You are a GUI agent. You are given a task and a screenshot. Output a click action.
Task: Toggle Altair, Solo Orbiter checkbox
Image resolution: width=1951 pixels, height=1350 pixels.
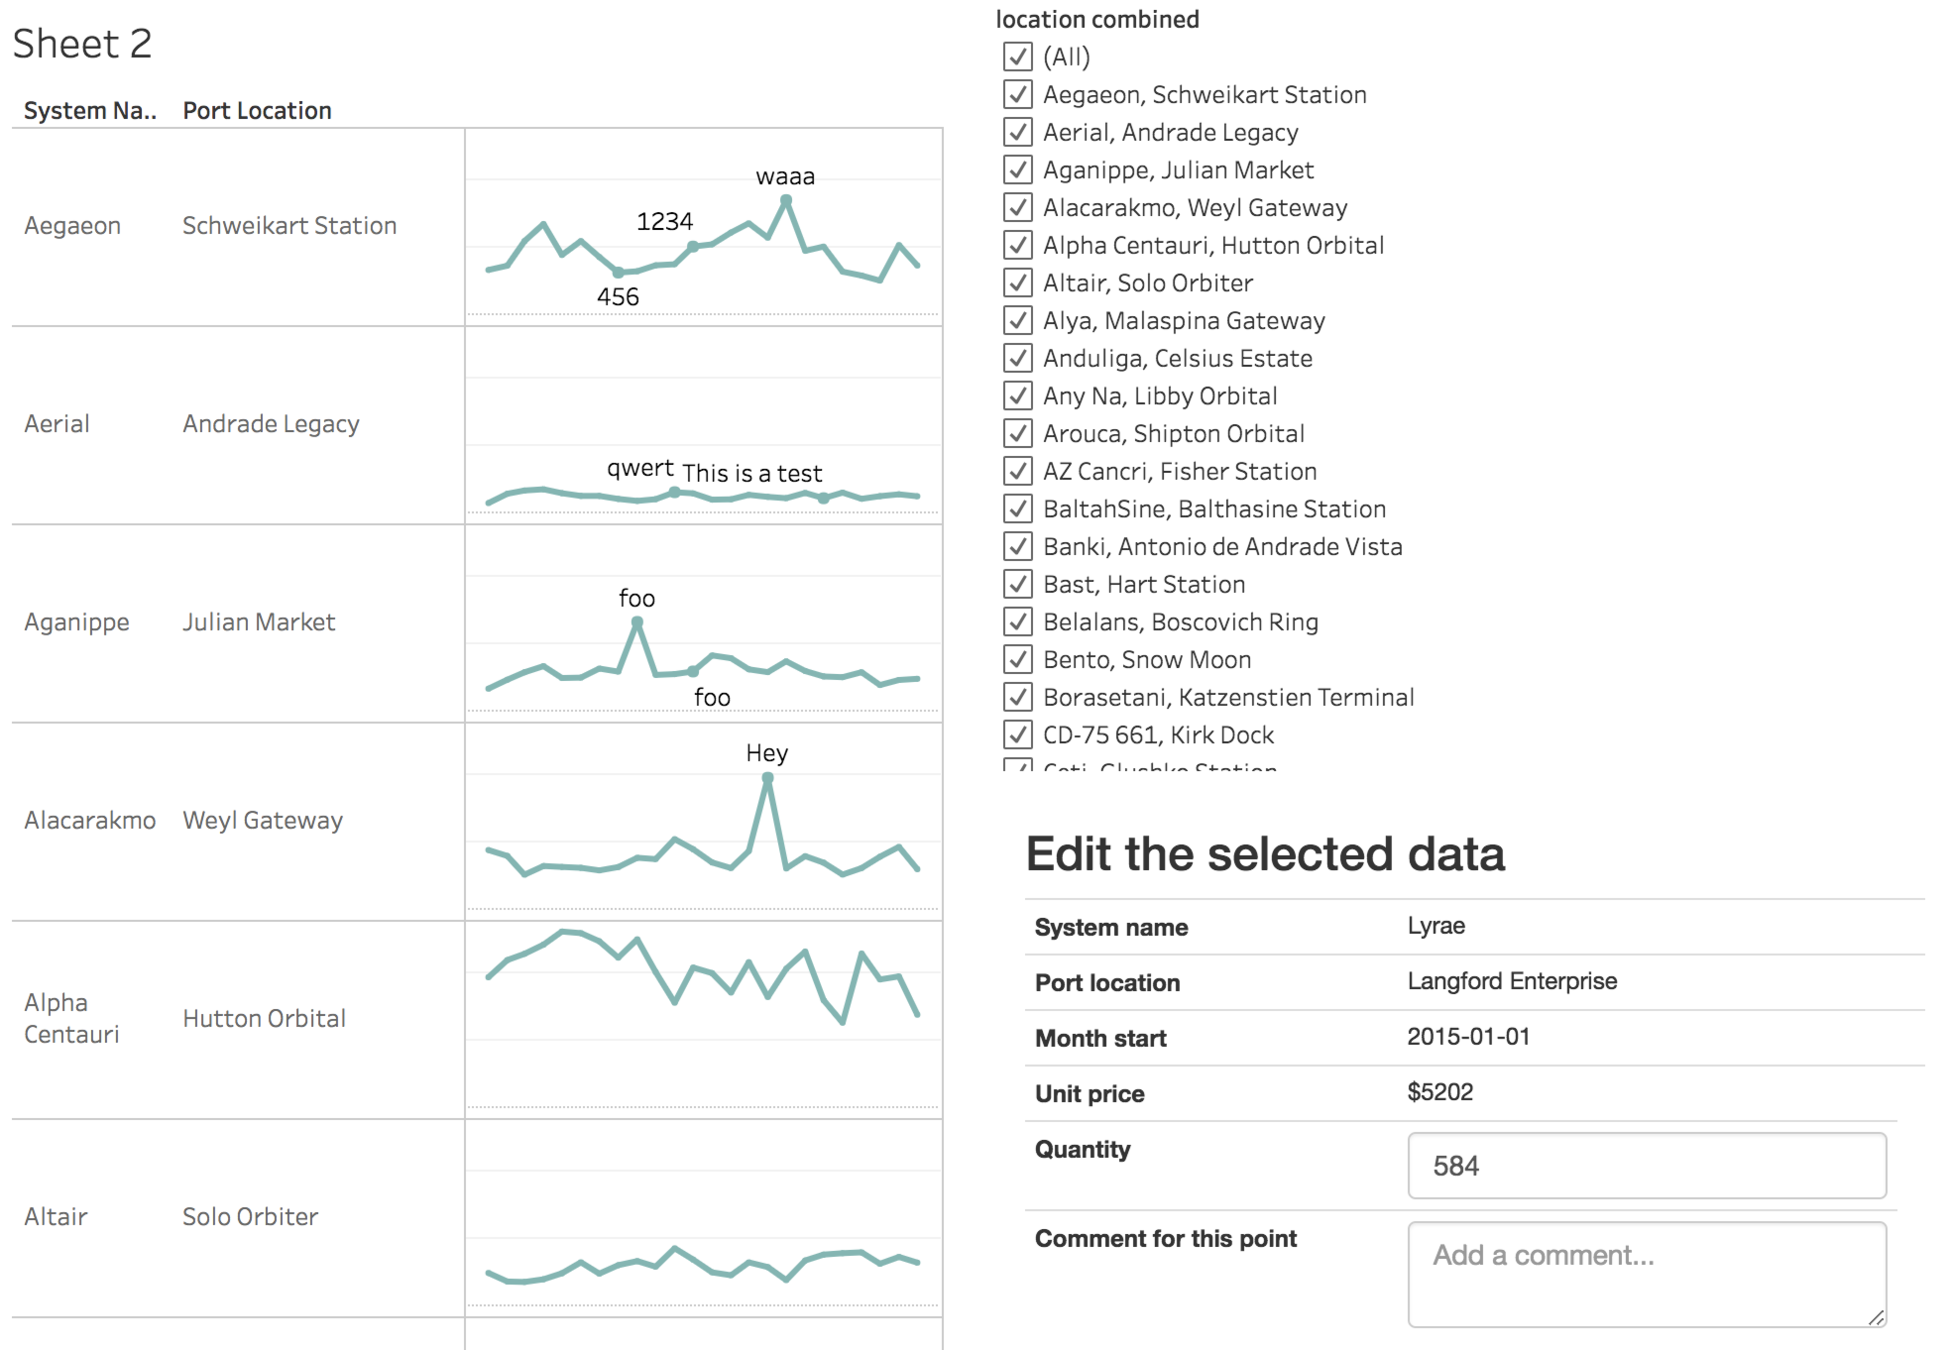1017,283
